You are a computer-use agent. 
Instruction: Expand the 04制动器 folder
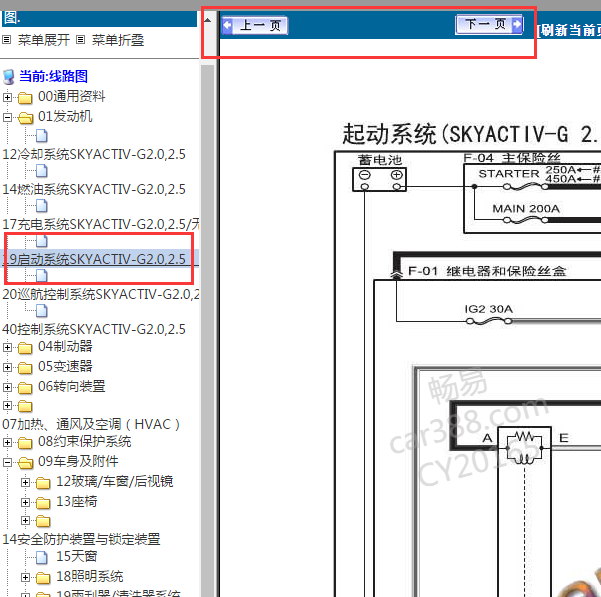(x=7, y=348)
